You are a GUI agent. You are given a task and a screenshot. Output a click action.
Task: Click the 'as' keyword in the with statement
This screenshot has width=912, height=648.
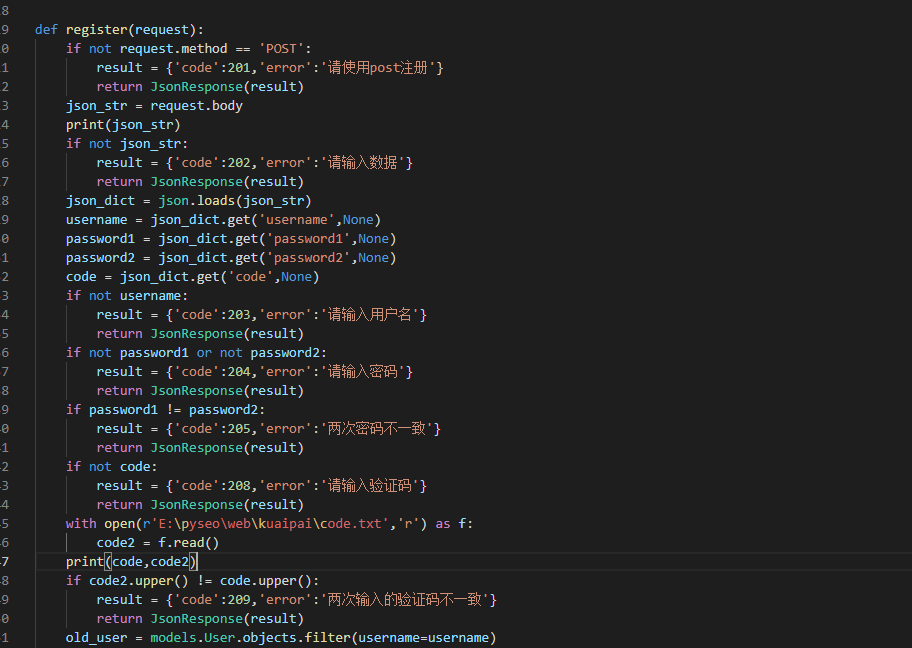point(443,524)
